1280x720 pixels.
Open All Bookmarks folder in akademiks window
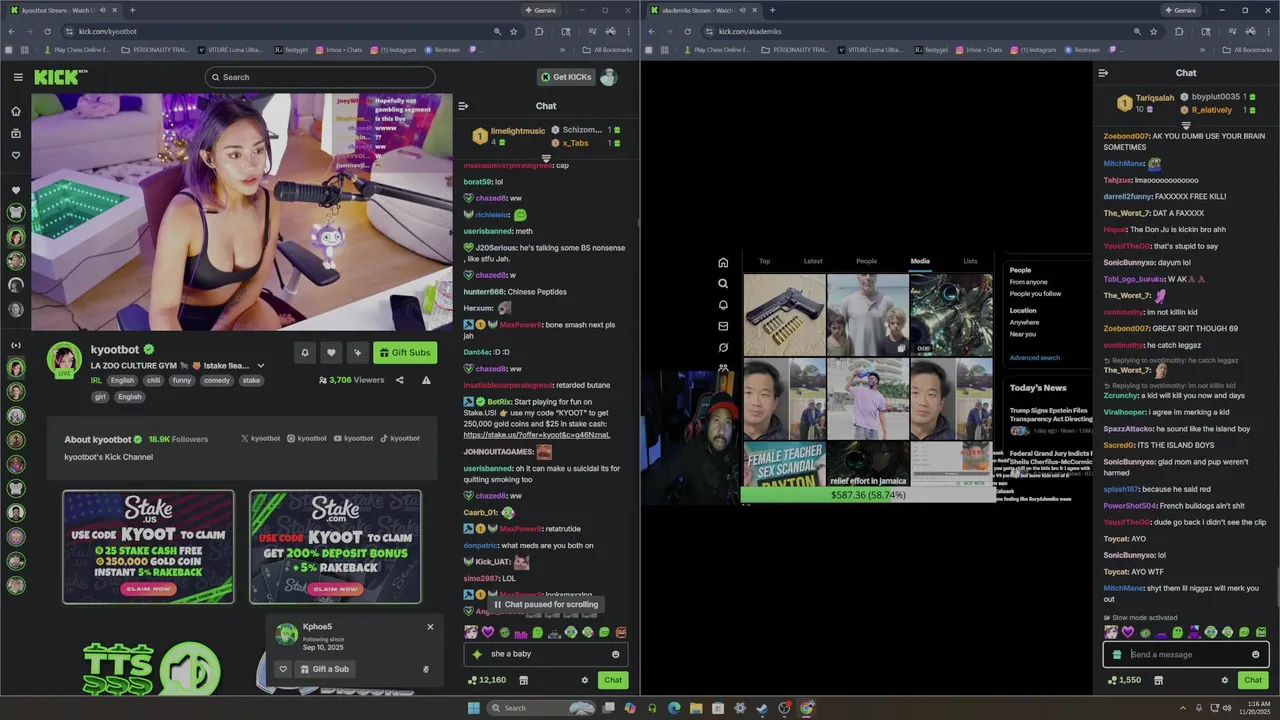point(1246,50)
